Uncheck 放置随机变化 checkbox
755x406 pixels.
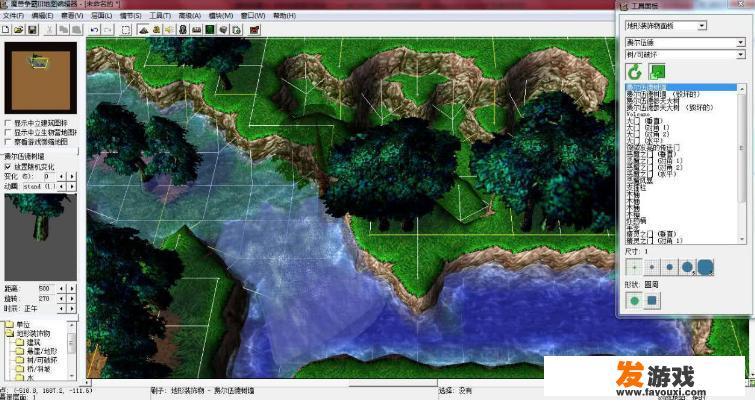click(x=7, y=167)
